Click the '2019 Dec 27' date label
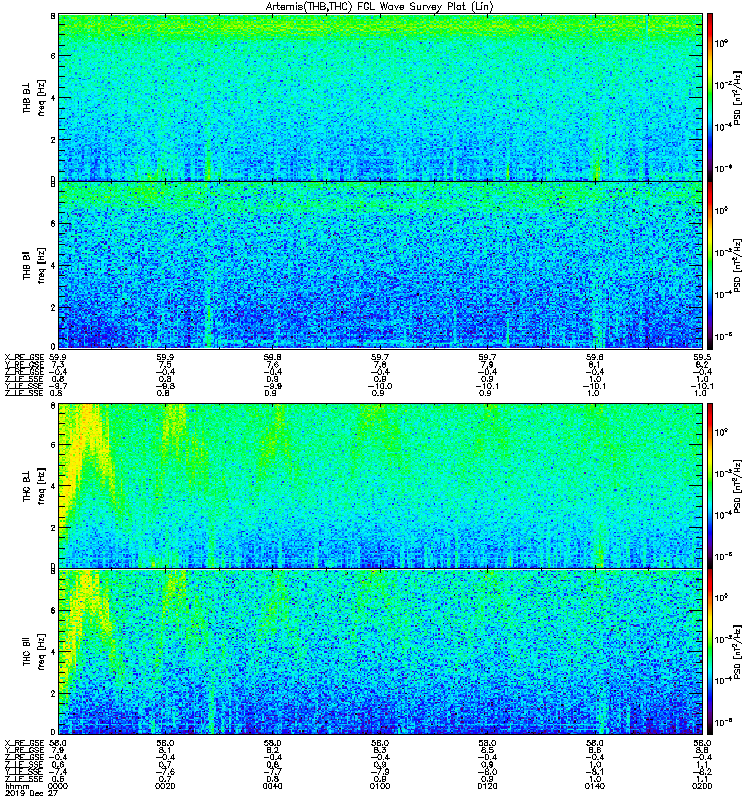The height and width of the screenshot is (800, 750). [31, 793]
